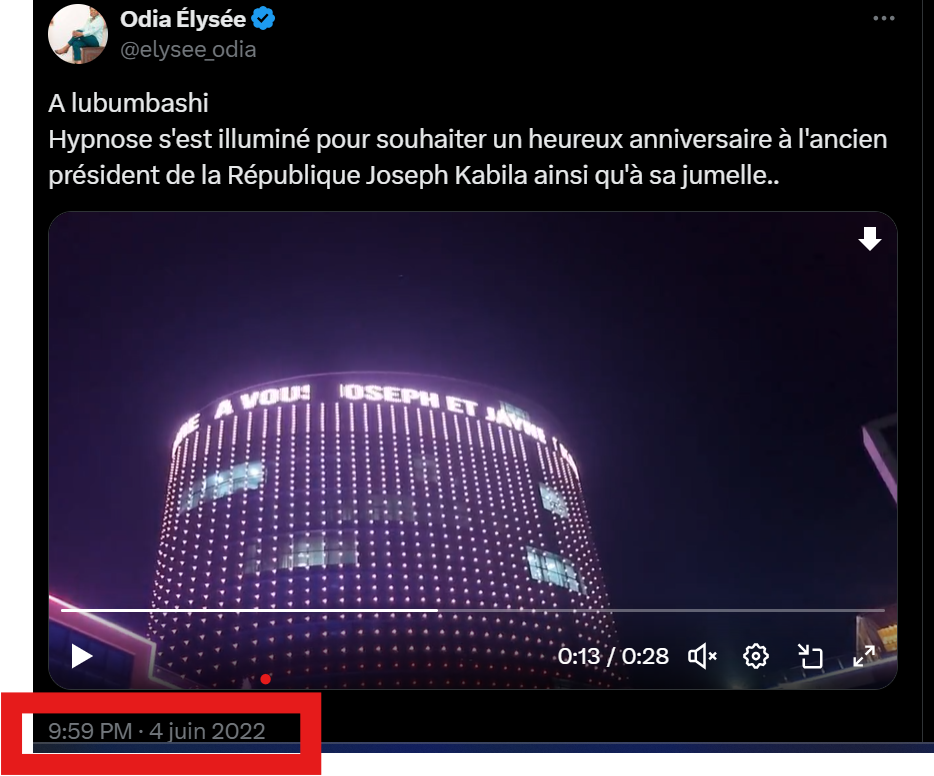Open video settings gear
The image size is (934, 776).
[x=756, y=656]
